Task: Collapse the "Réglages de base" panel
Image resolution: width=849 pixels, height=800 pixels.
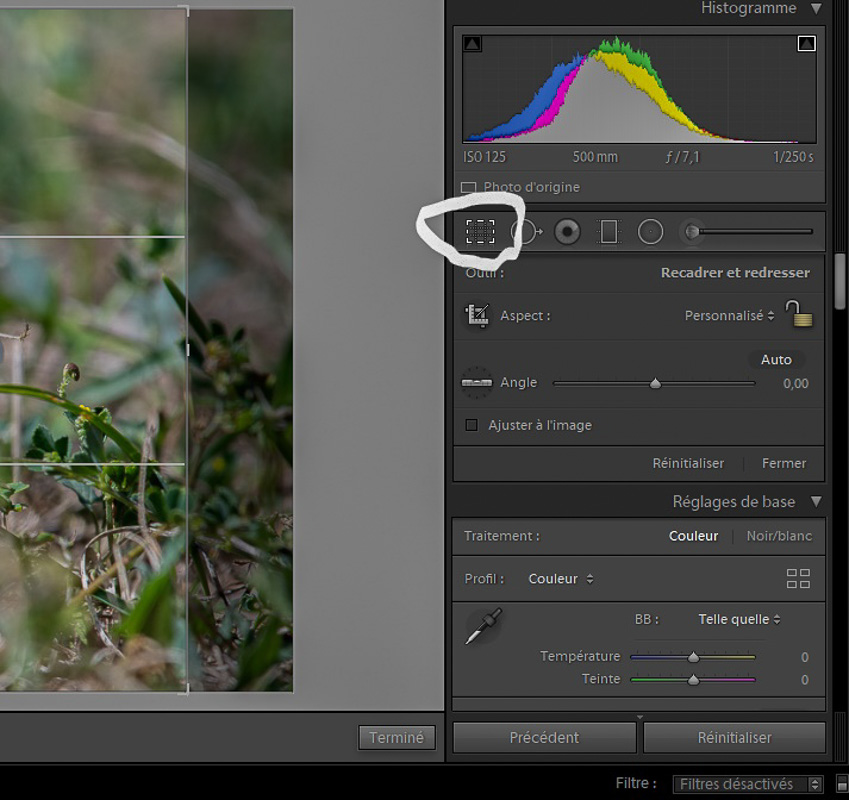Action: click(x=816, y=502)
